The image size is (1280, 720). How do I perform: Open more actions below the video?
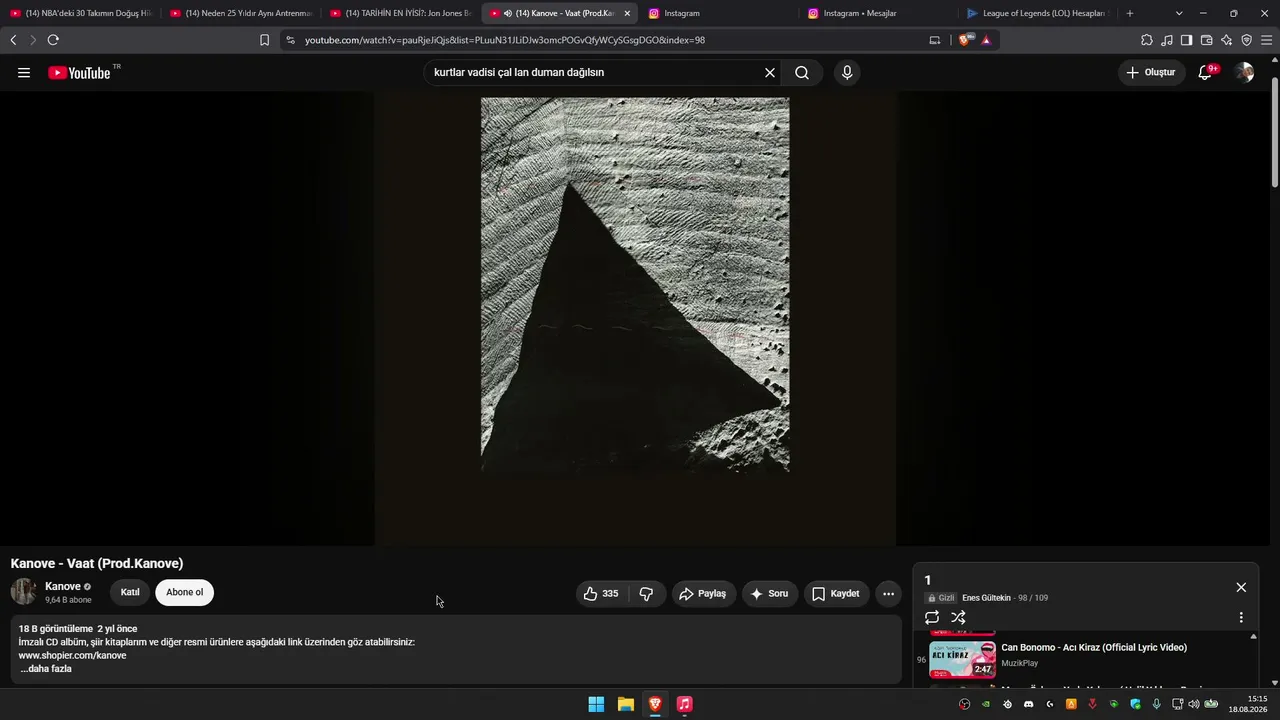[x=888, y=593]
